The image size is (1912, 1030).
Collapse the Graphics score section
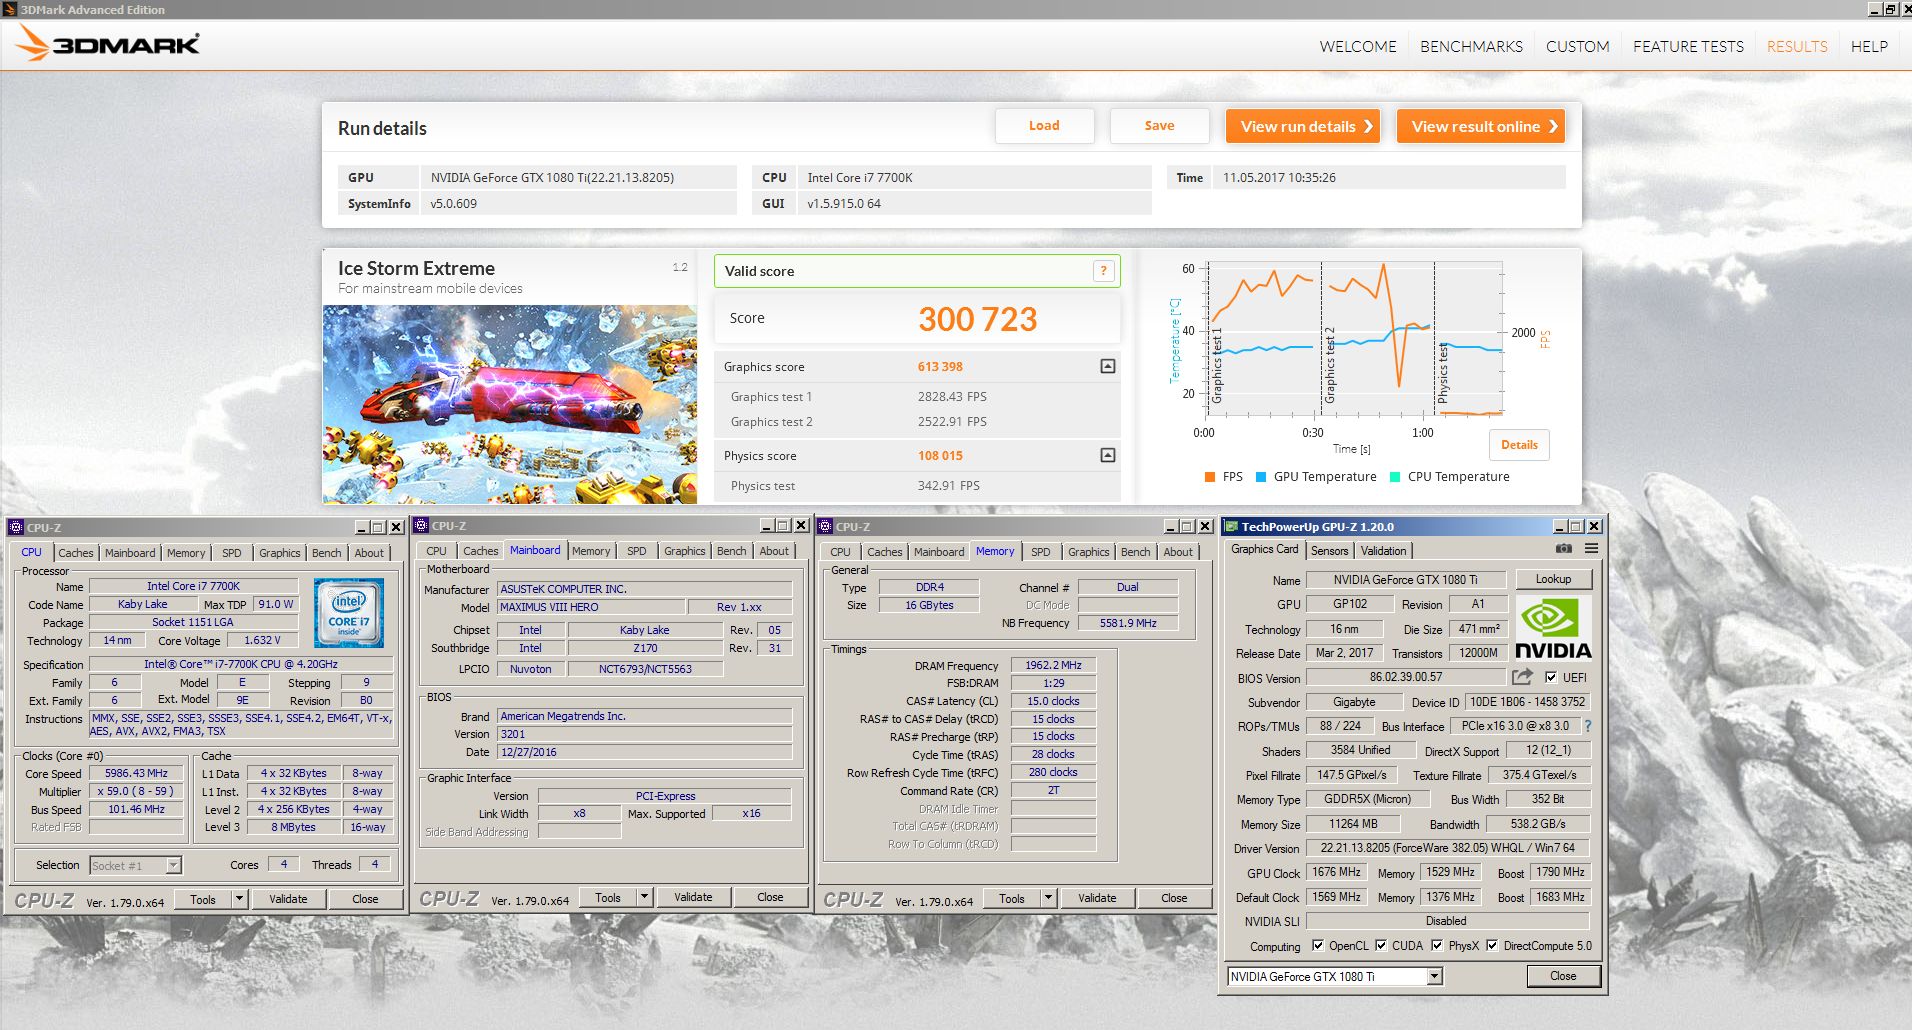tap(1107, 366)
